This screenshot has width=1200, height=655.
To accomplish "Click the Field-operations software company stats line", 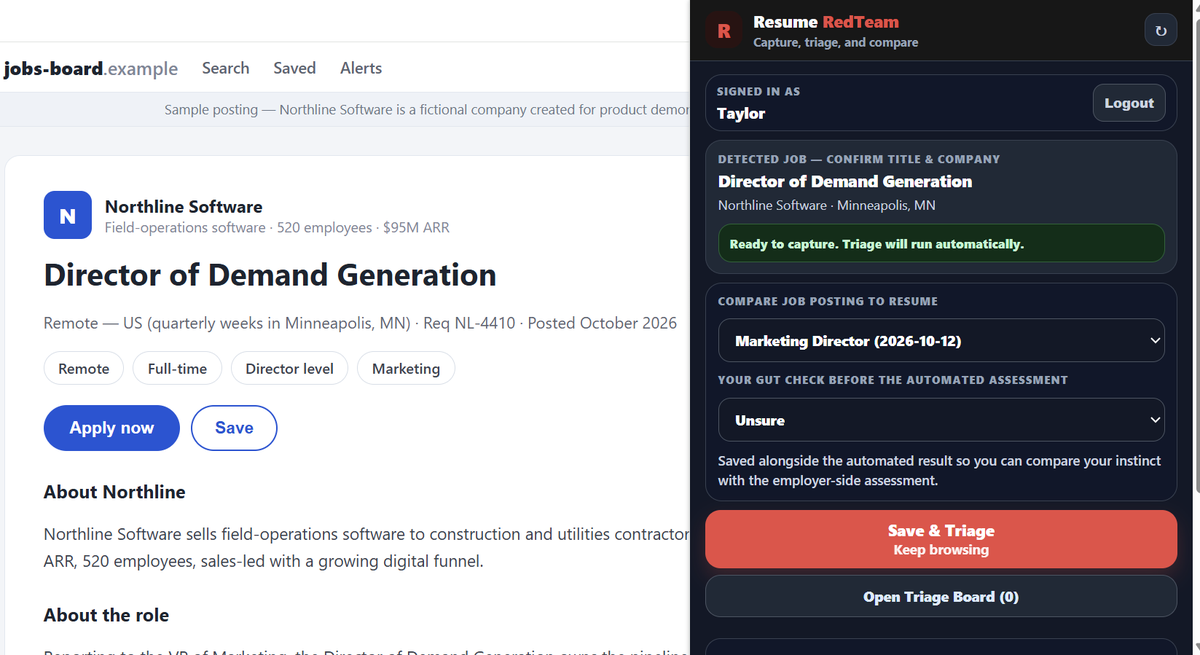I will tap(277, 228).
